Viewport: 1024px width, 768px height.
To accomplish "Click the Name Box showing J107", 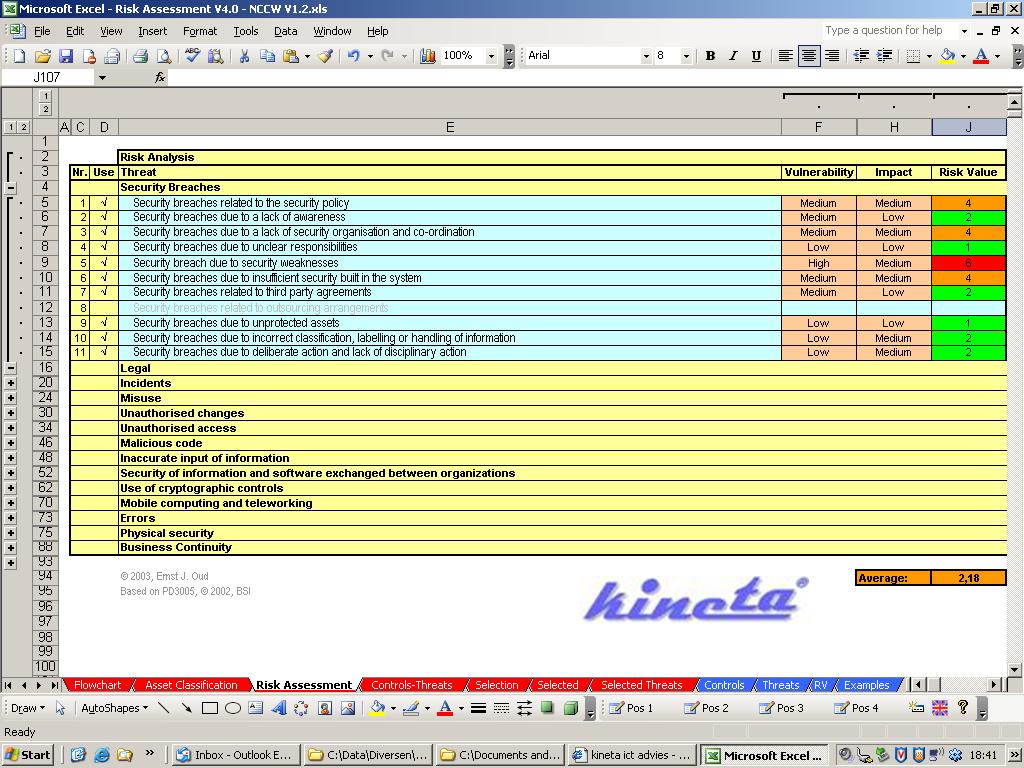I will point(47,77).
